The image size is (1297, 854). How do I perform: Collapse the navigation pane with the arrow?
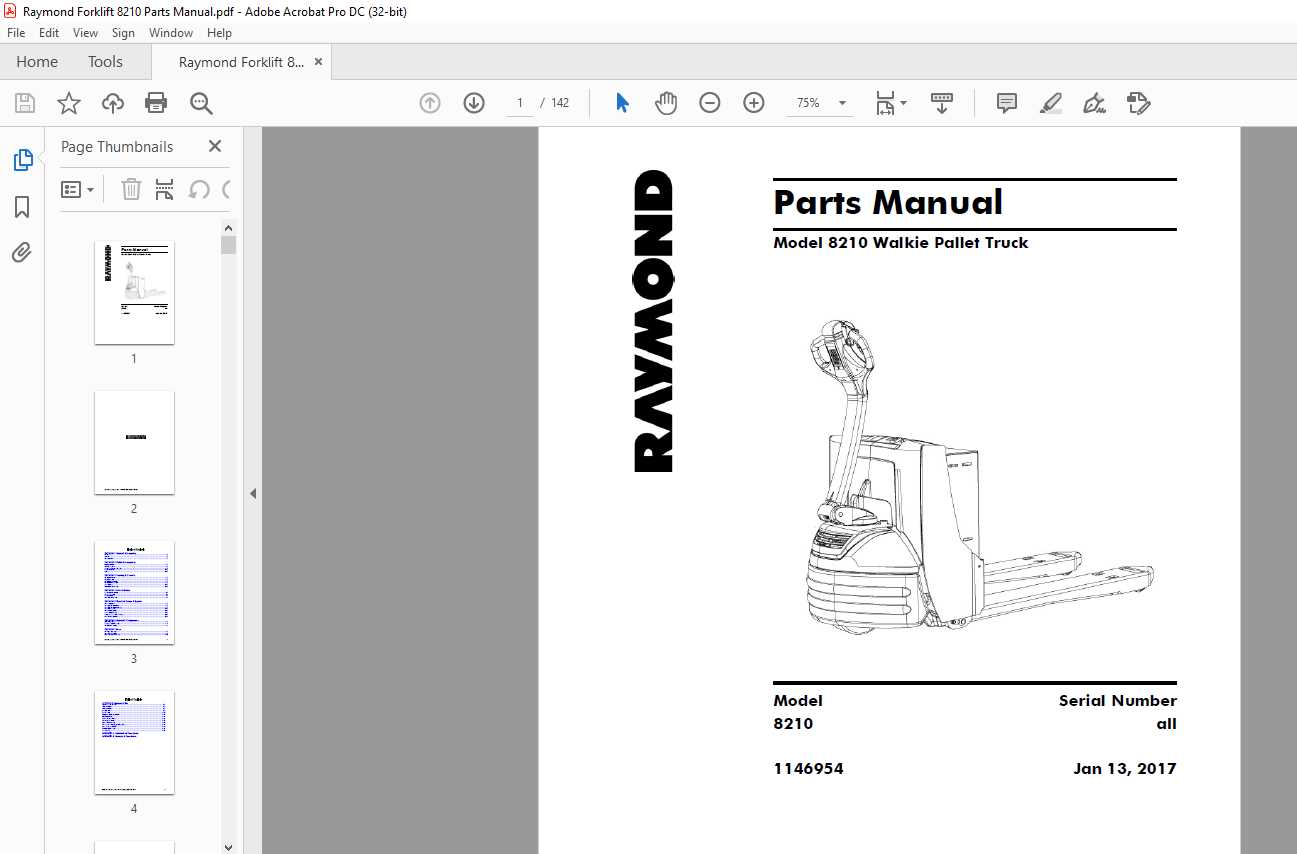pos(253,493)
